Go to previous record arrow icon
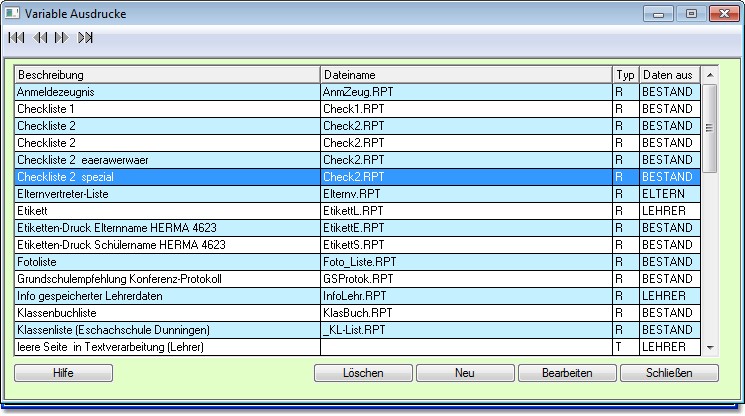Screen dimensions: 745x416 point(40,38)
